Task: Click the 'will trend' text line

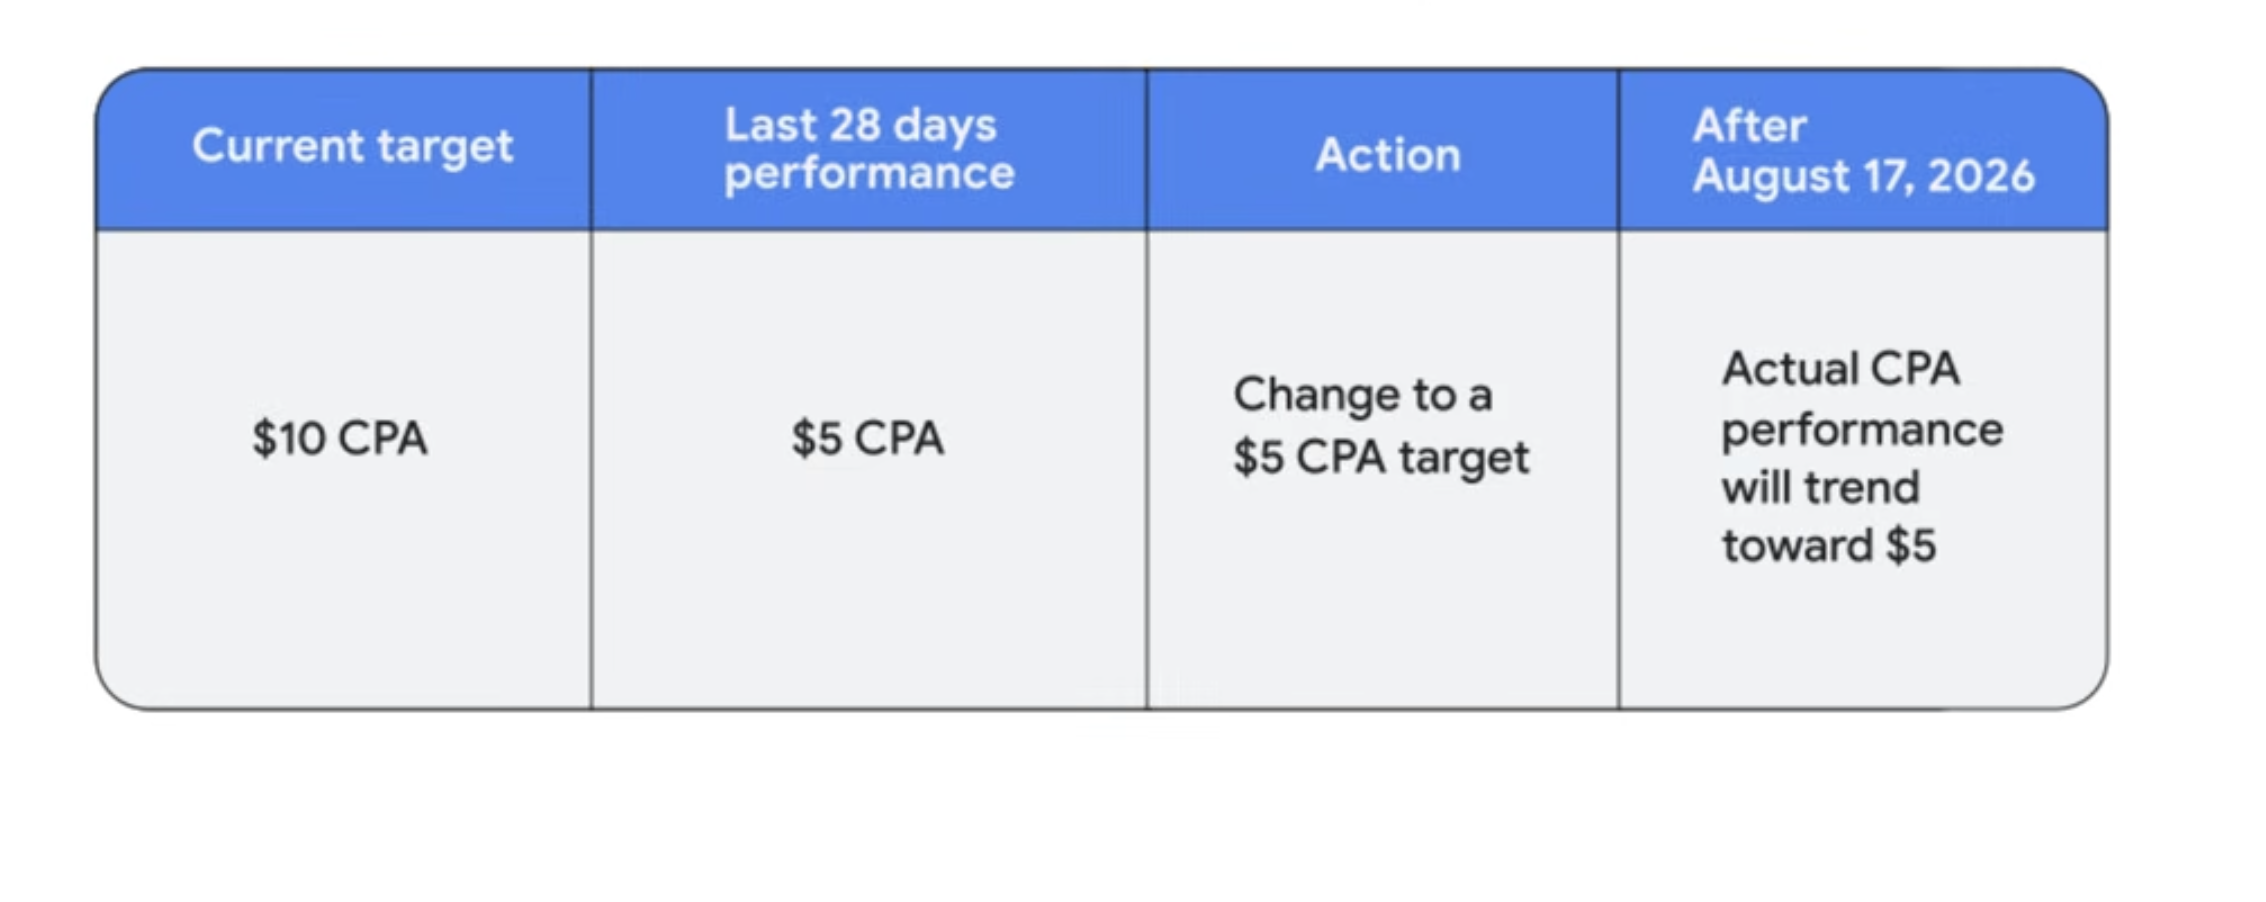Action: click(x=1820, y=488)
